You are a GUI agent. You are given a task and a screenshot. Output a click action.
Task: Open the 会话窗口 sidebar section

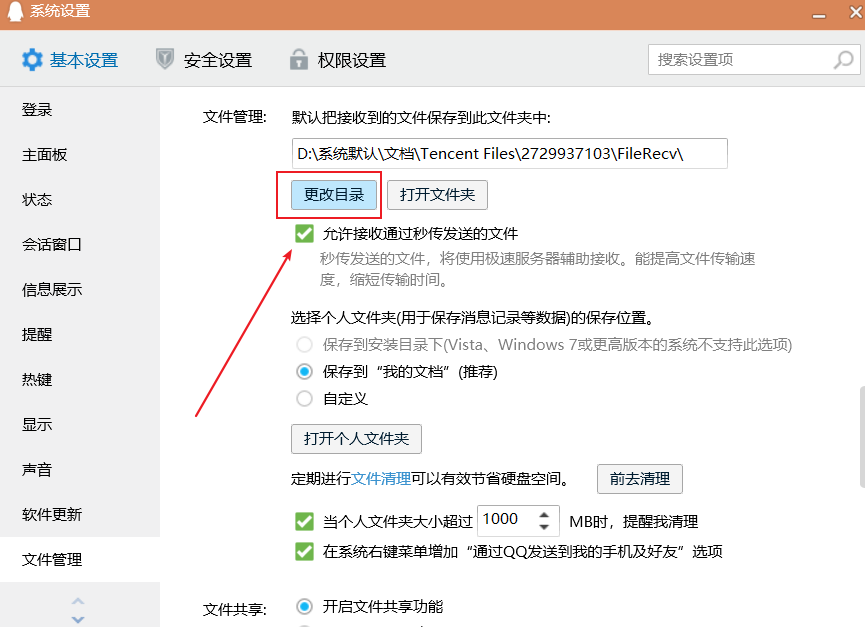click(x=80, y=245)
